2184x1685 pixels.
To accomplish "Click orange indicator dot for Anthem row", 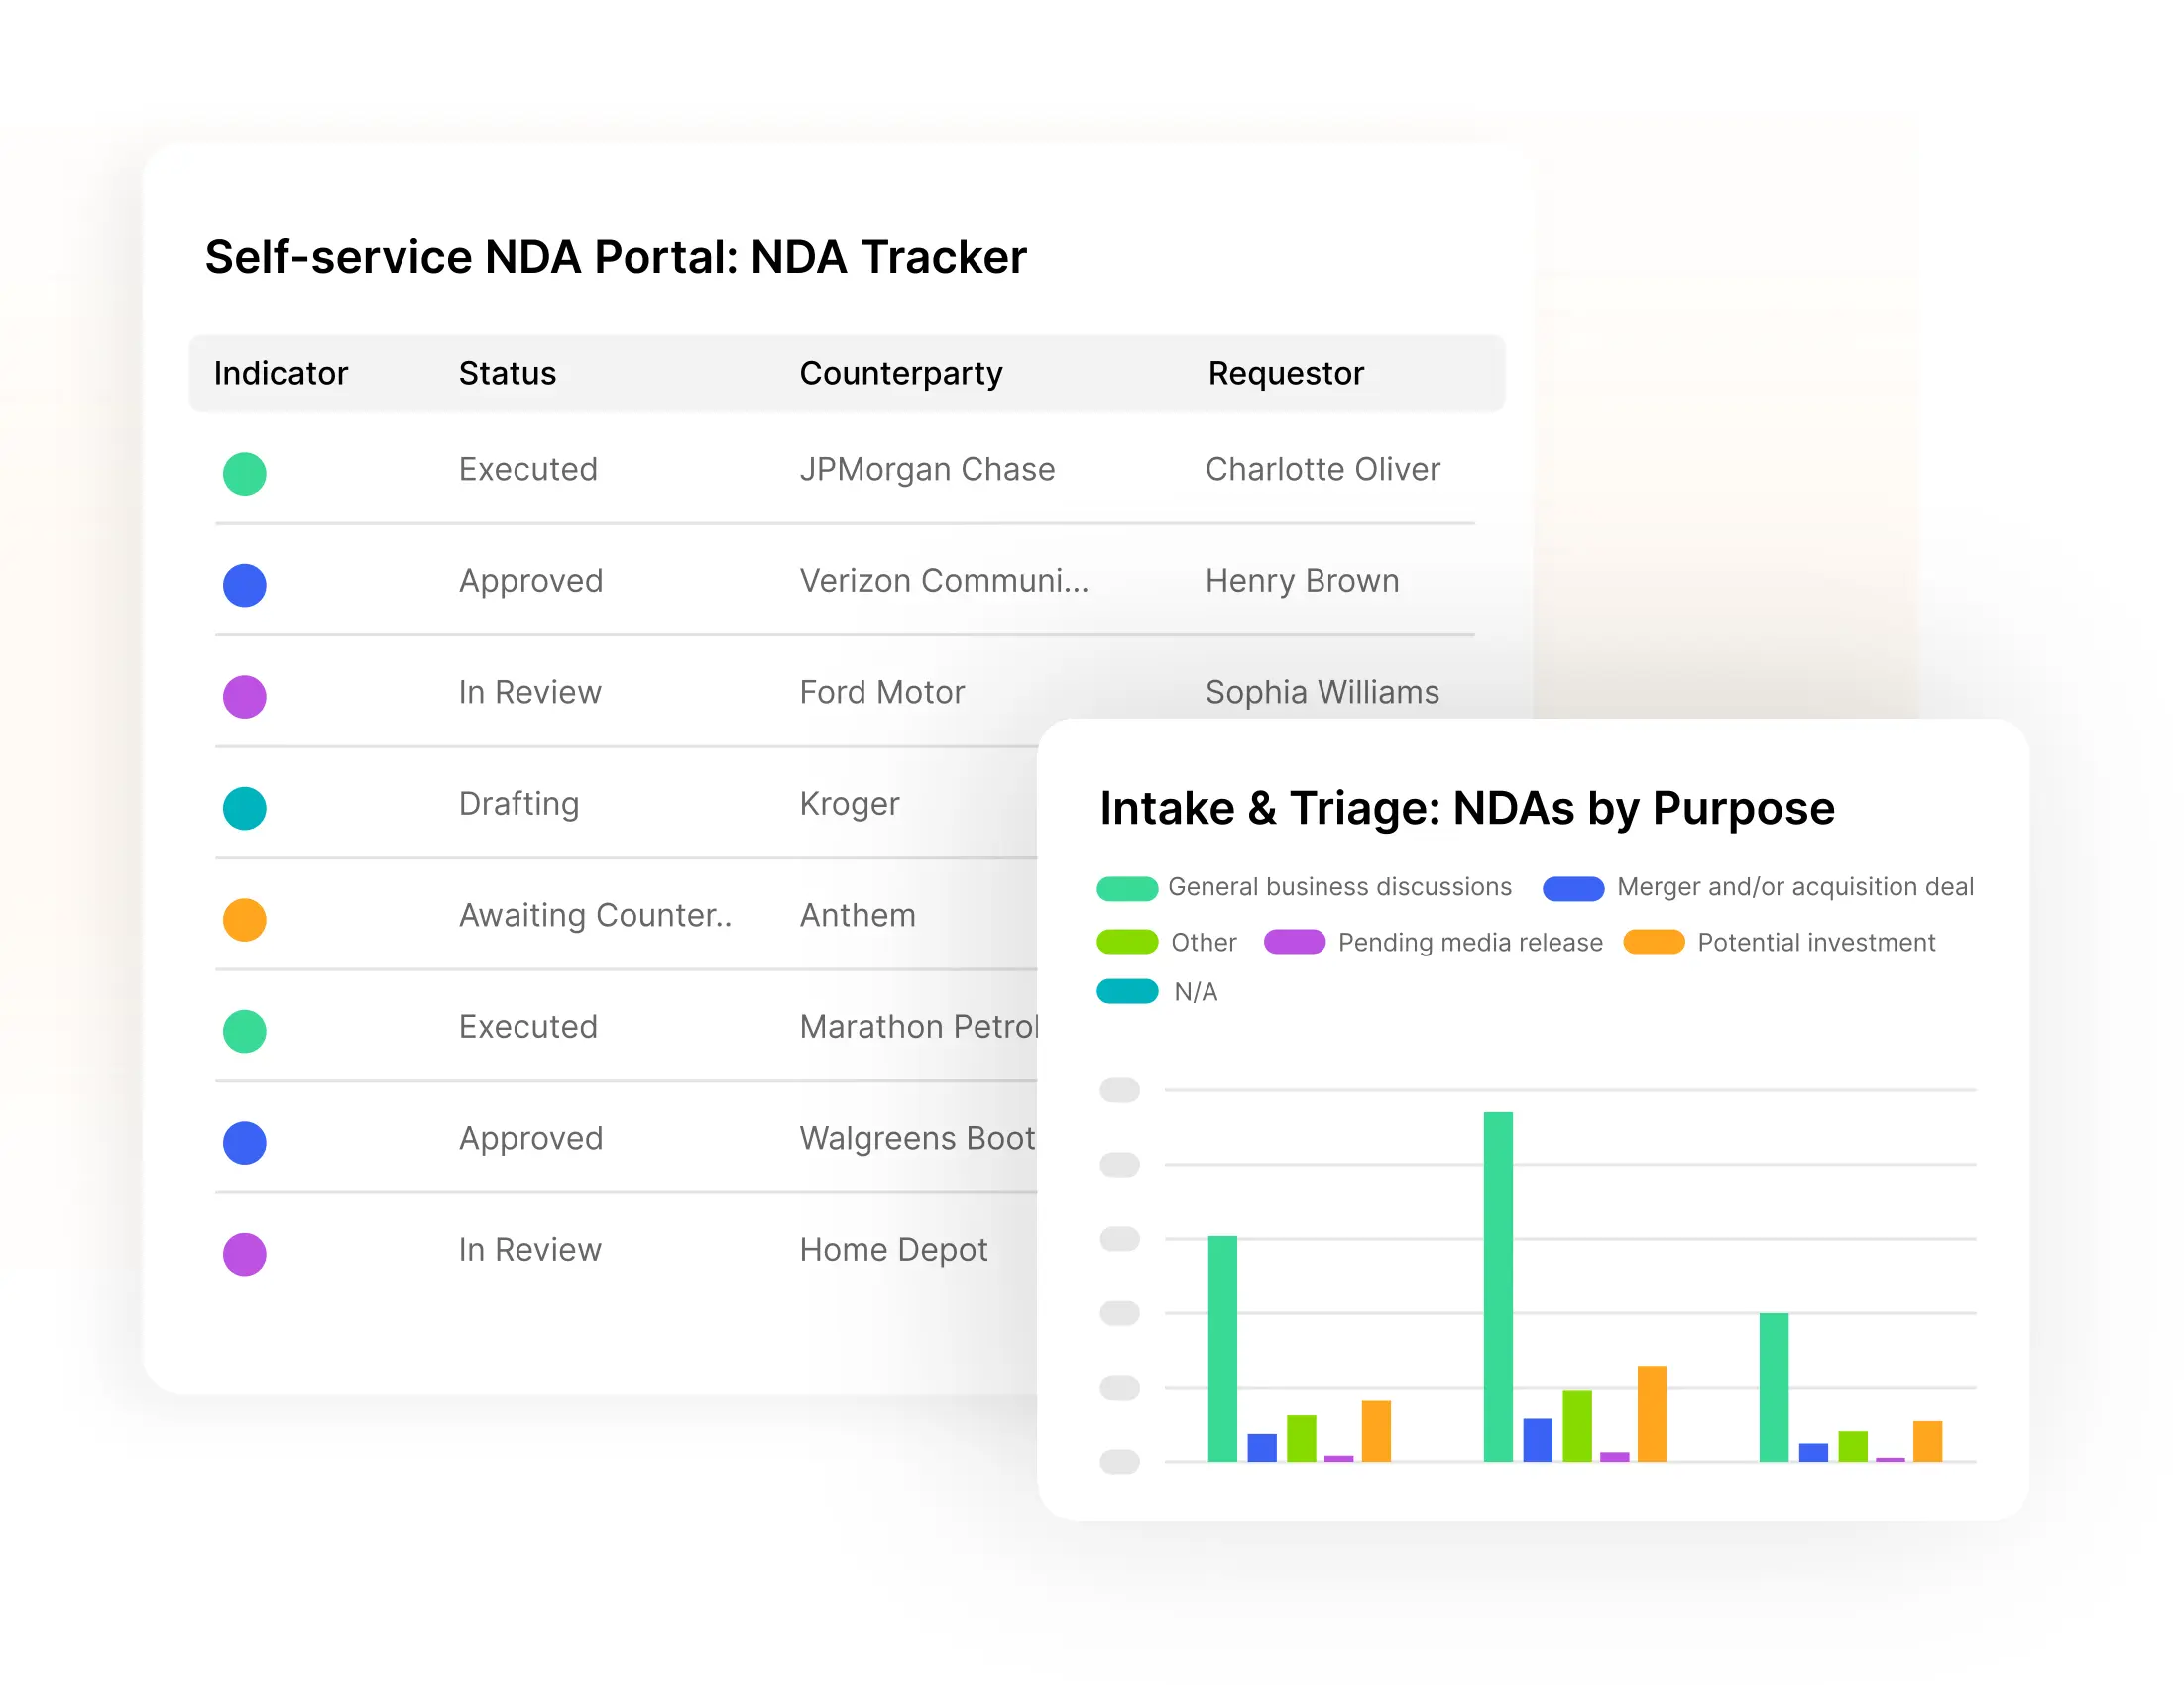I will [x=244, y=919].
